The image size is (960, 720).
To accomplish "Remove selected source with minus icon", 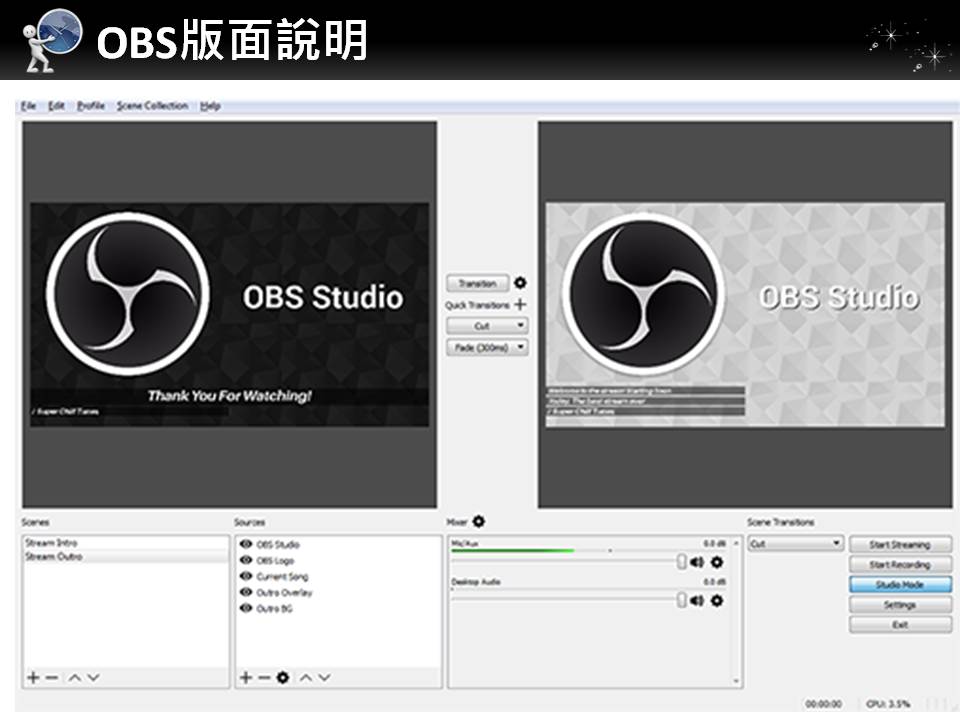I will (x=264, y=677).
